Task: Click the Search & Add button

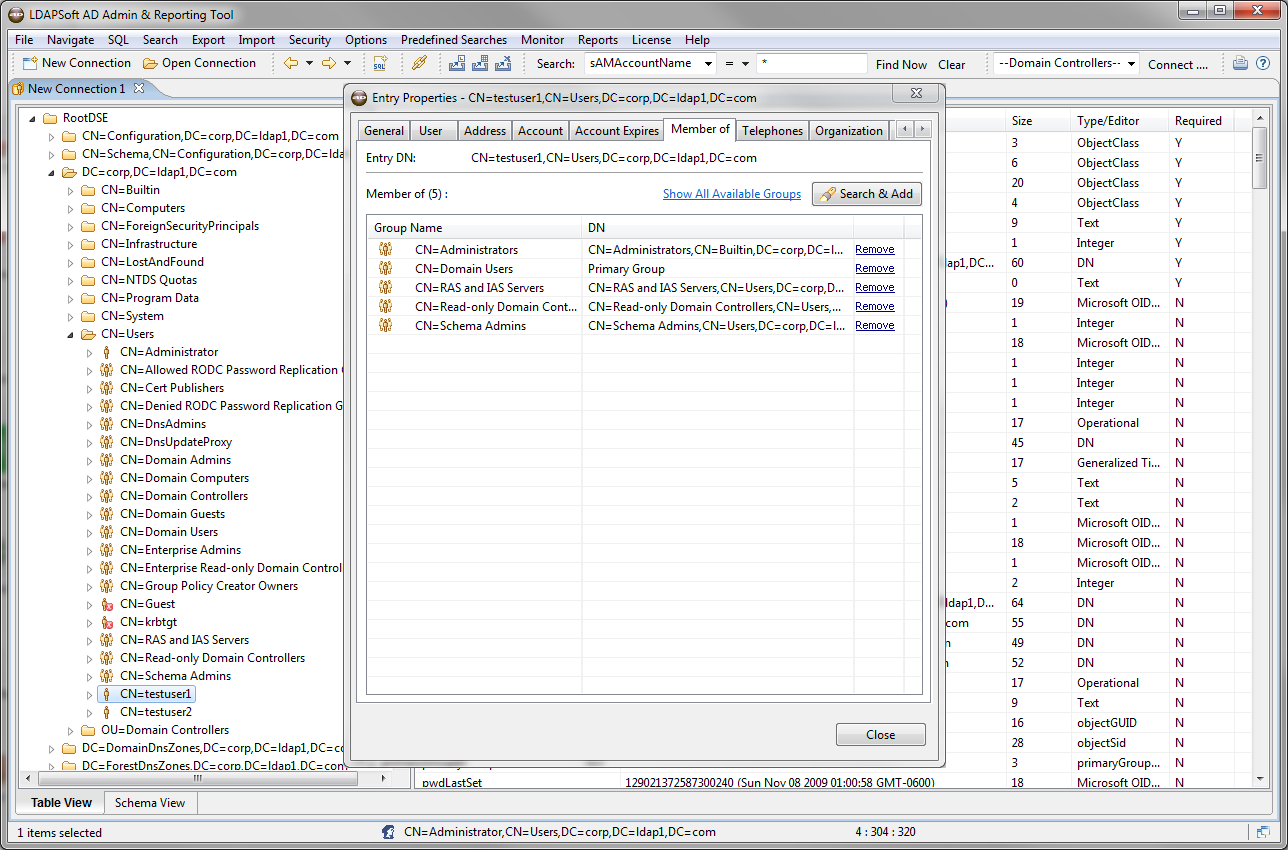Action: pos(867,194)
